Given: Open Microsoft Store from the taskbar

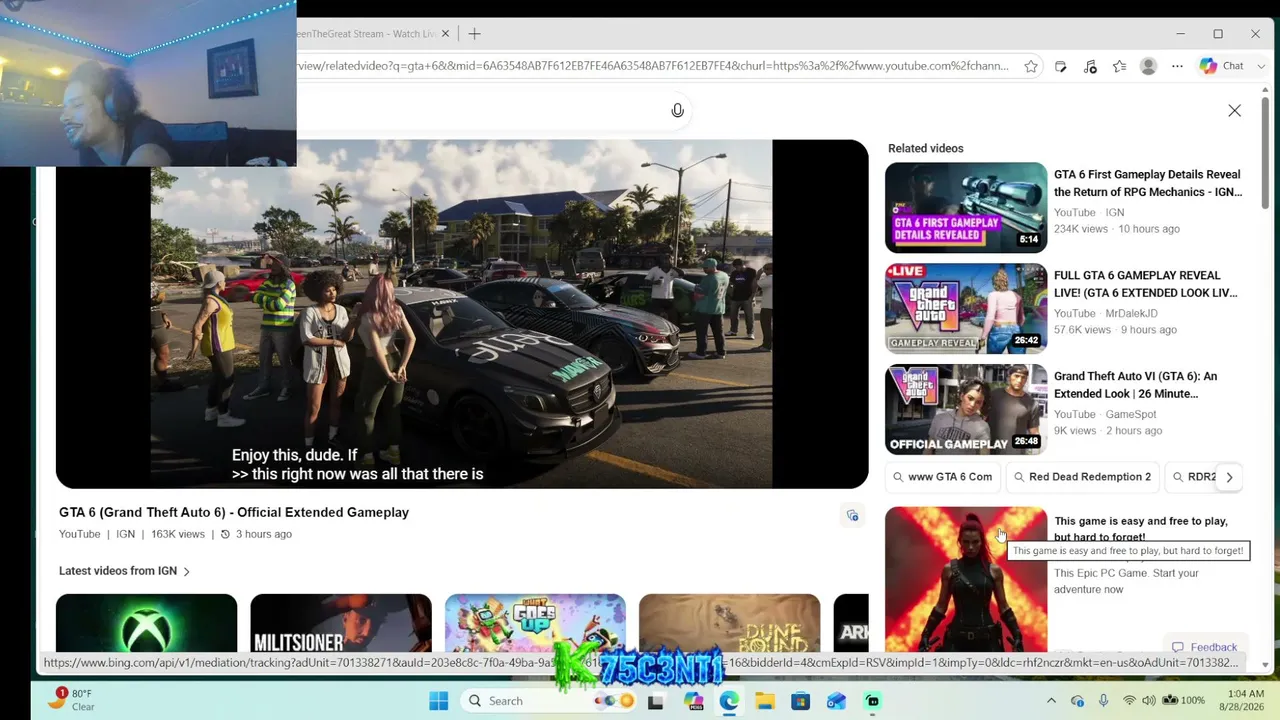Looking at the screenshot, I should [800, 701].
